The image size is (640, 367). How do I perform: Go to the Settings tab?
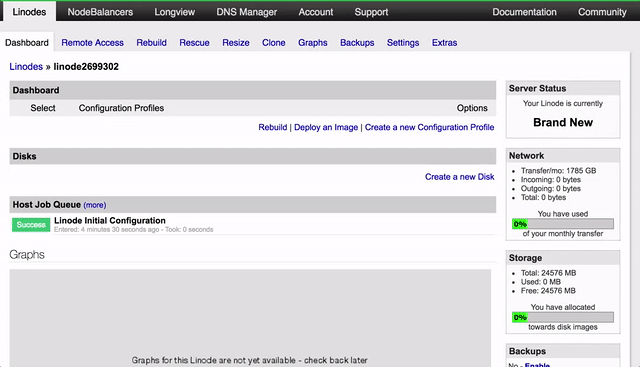(403, 42)
